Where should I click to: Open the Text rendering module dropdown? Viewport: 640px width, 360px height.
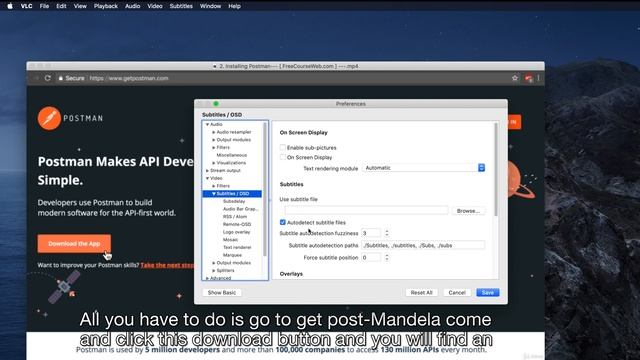[x=424, y=168]
